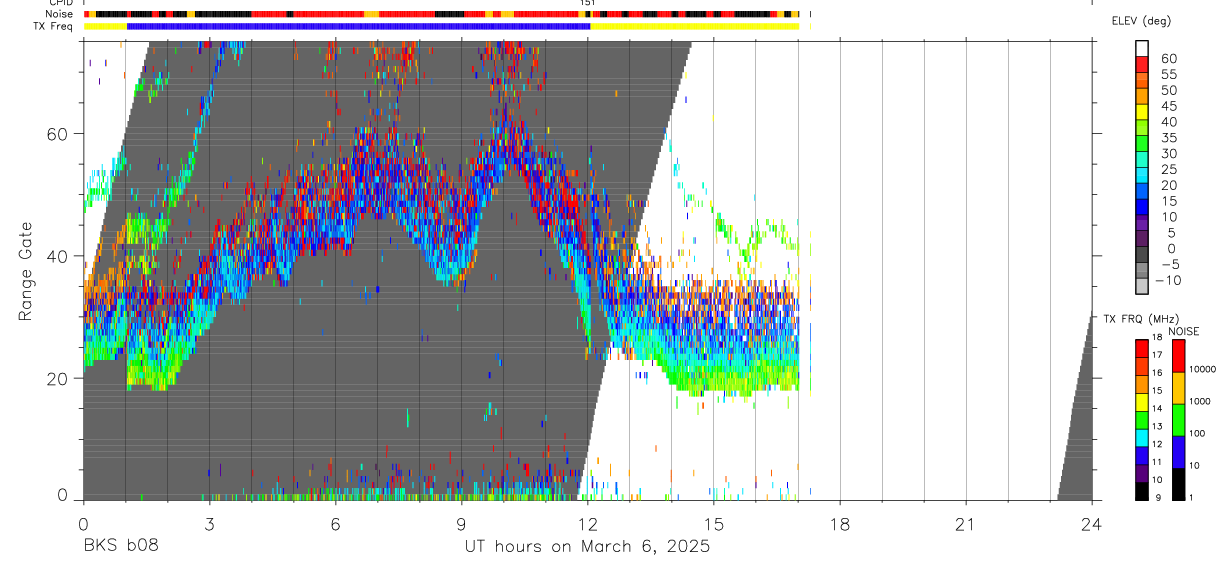Click the green segment of NOISE colorbar
The height and width of the screenshot is (567, 1228).
[x=1178, y=420]
